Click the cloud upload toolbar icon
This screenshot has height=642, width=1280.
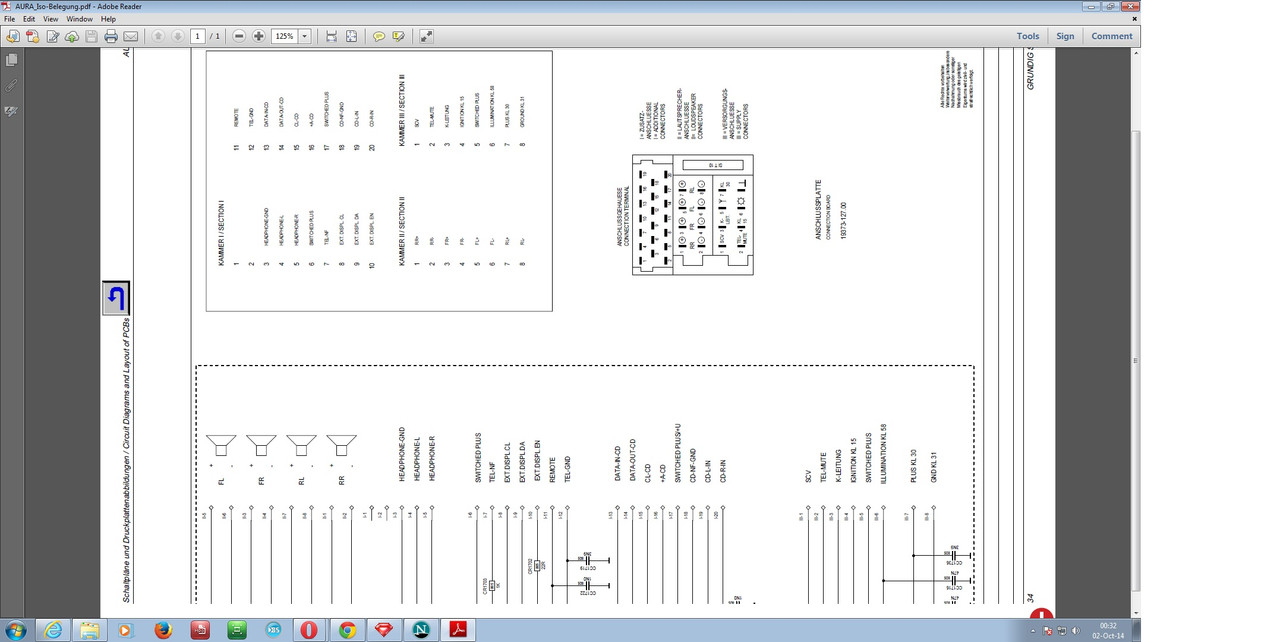[71, 36]
